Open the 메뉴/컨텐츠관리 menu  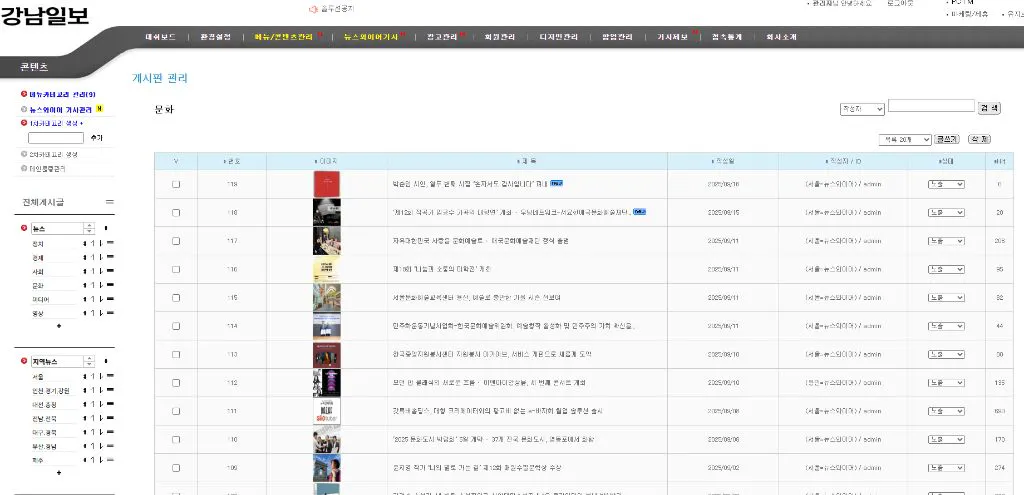point(283,37)
